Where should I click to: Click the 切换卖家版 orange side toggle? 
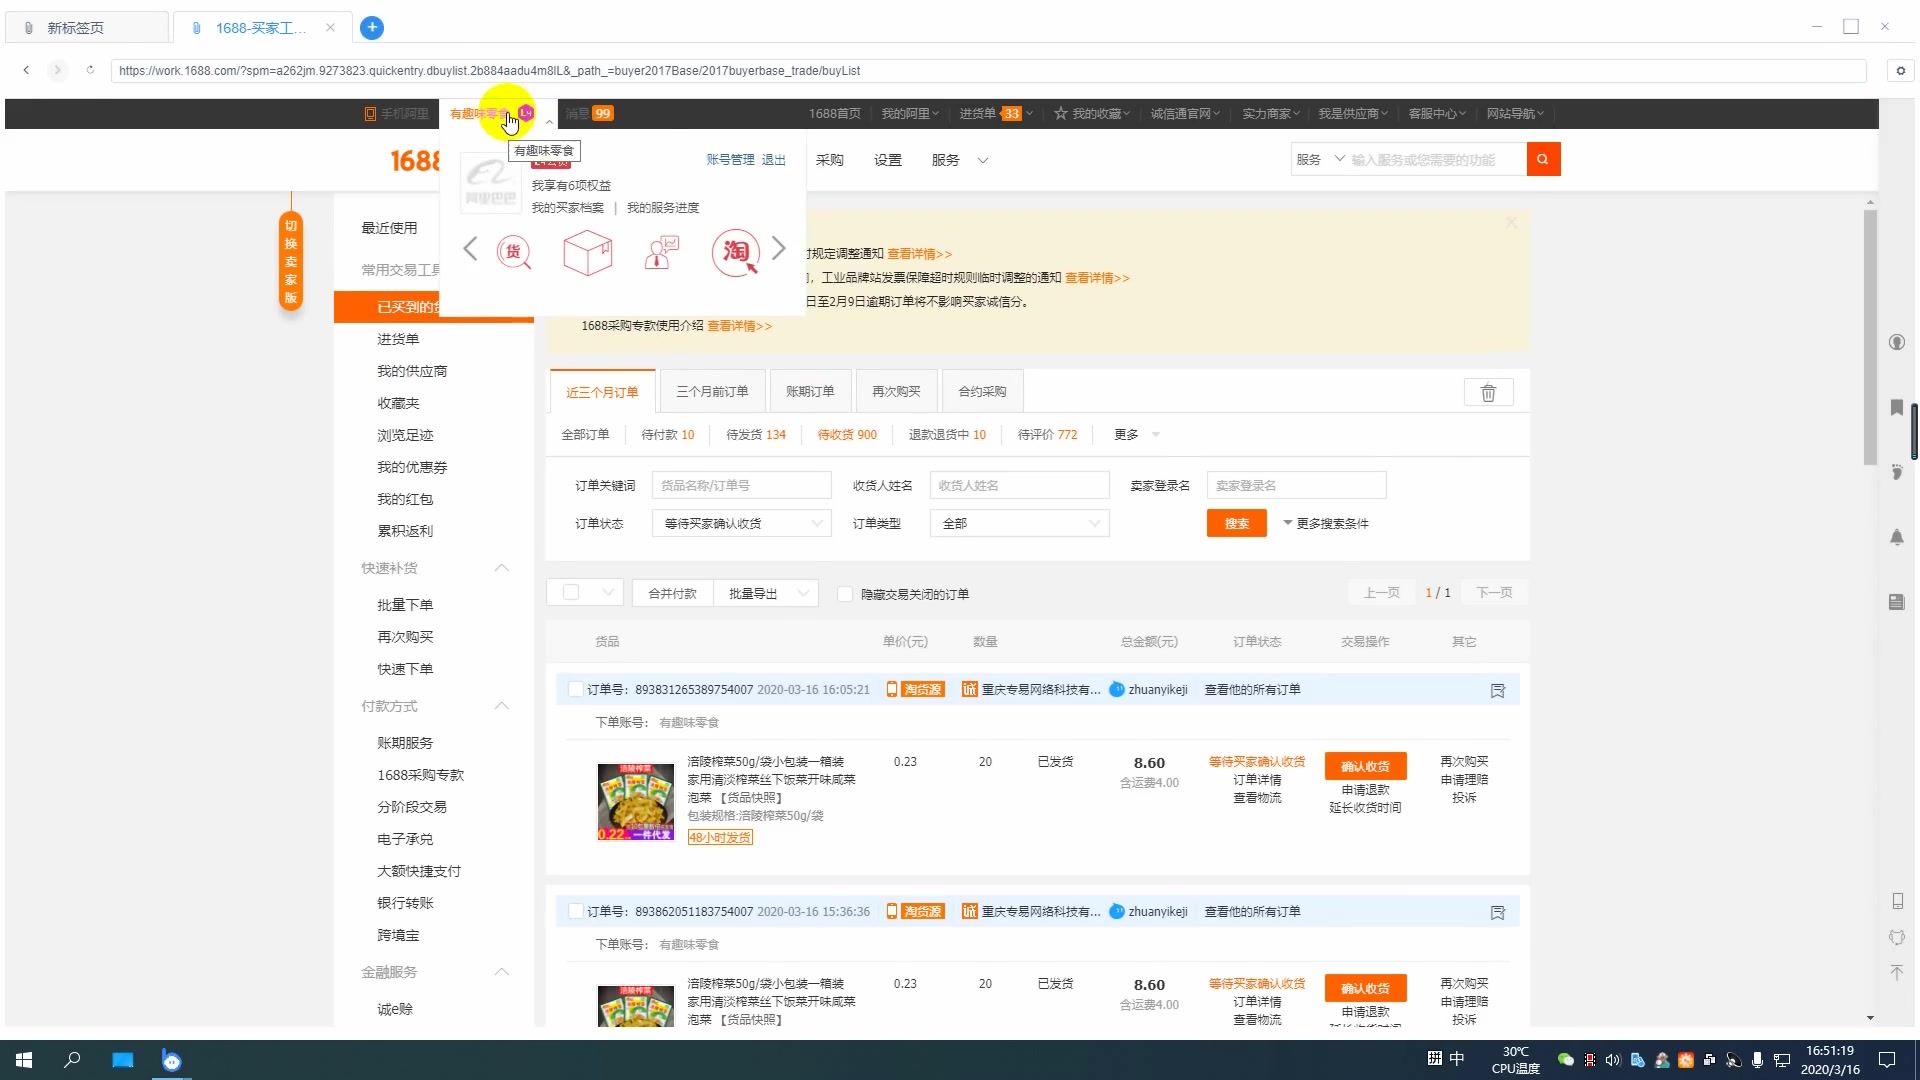coord(291,262)
